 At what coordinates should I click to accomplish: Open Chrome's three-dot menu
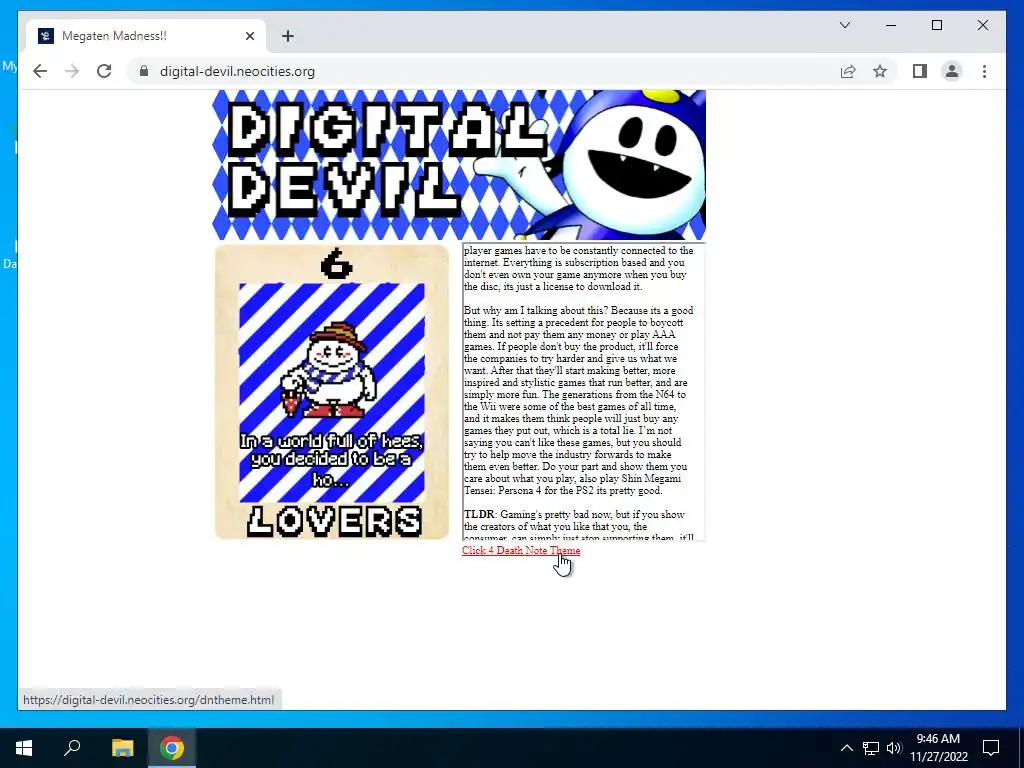[x=984, y=71]
